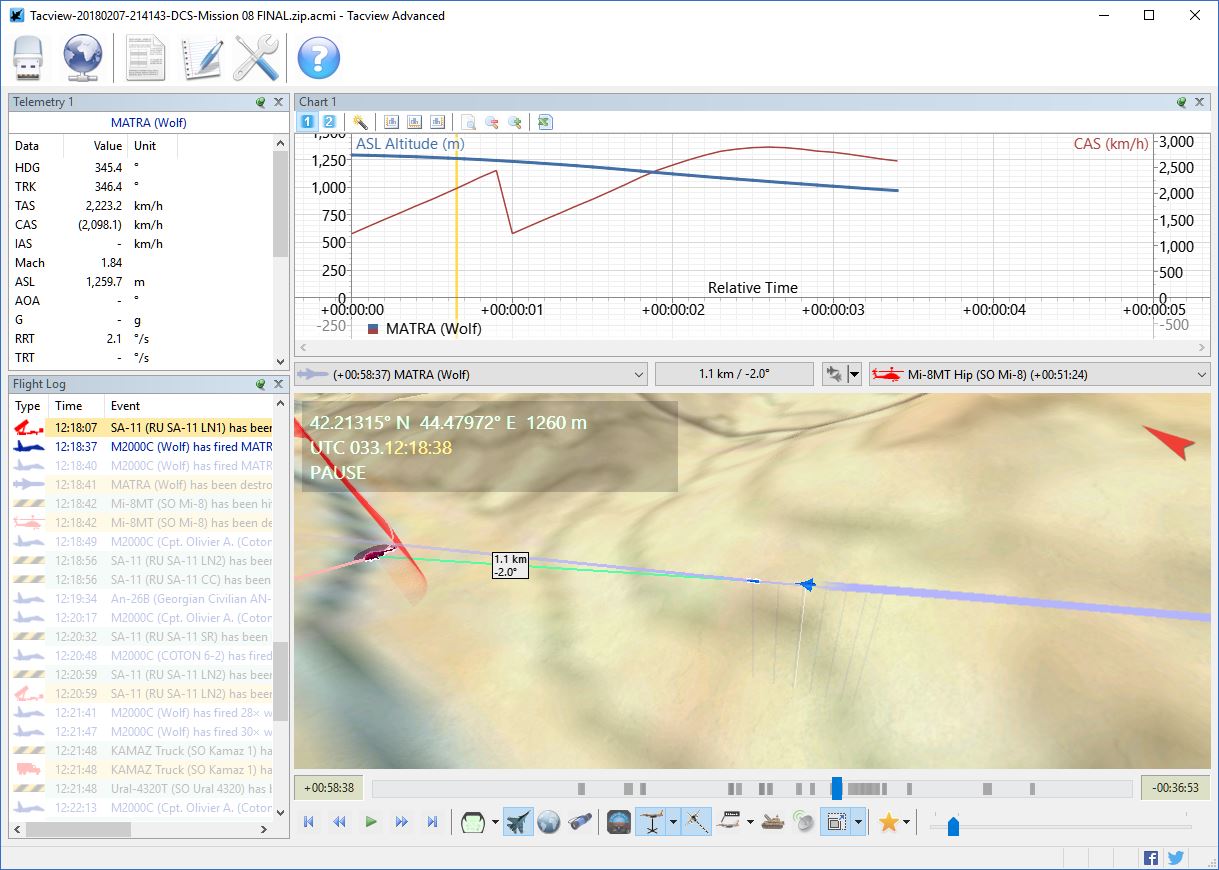Open the selection frame options dropdown

point(858,822)
